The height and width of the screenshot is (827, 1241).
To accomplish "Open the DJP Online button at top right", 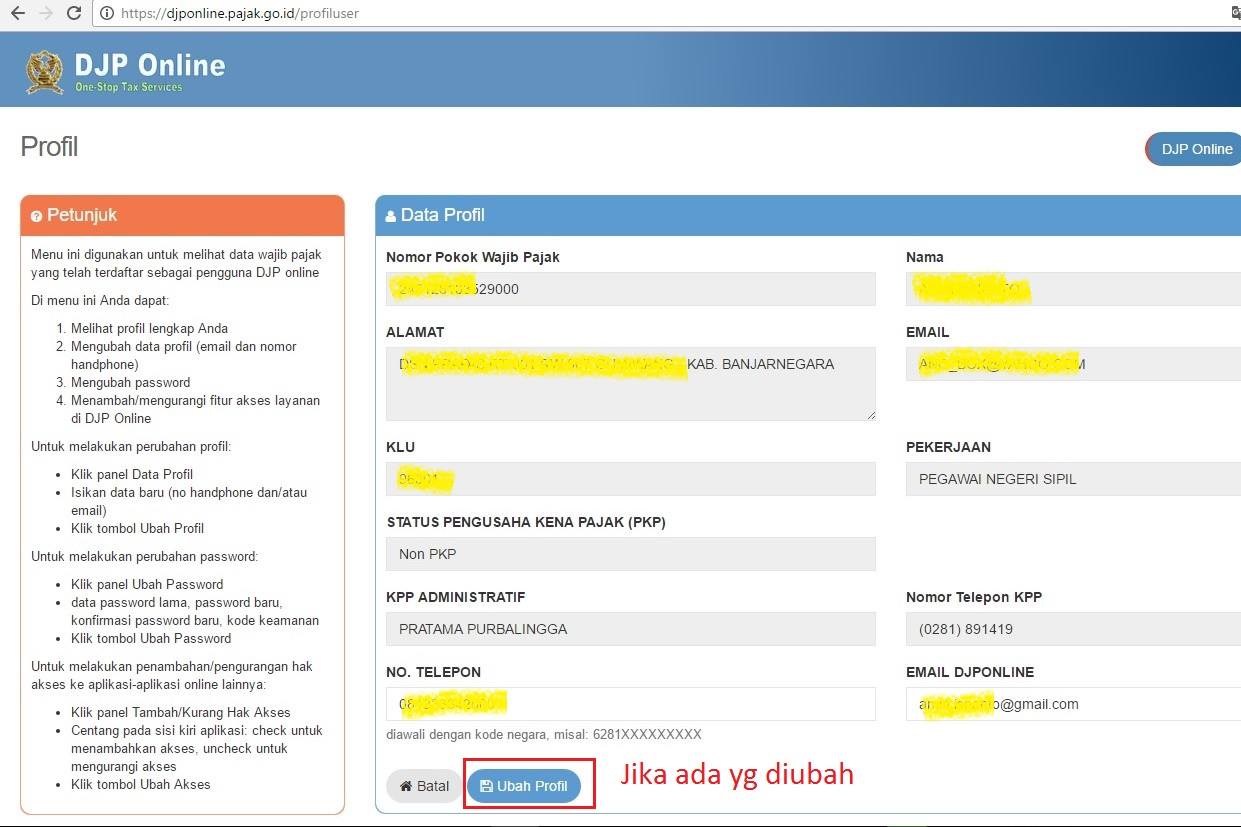I will pyautogui.click(x=1195, y=148).
